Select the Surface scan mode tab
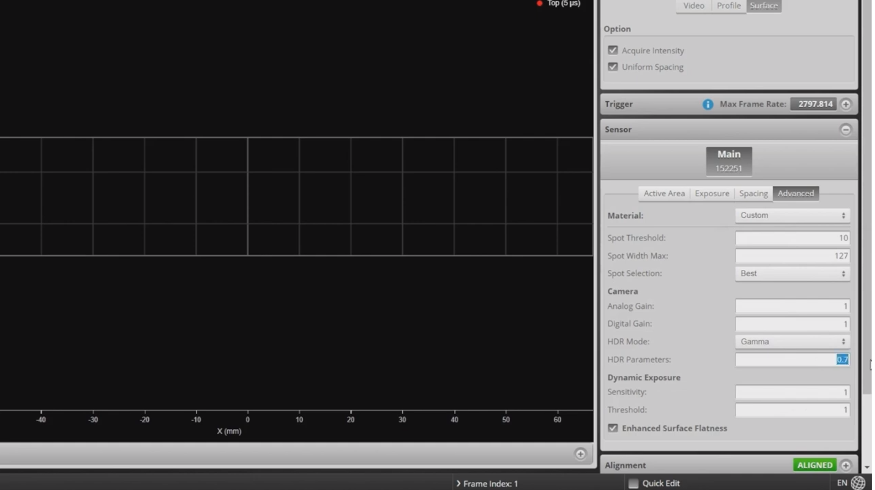The image size is (875, 490). tap(763, 6)
